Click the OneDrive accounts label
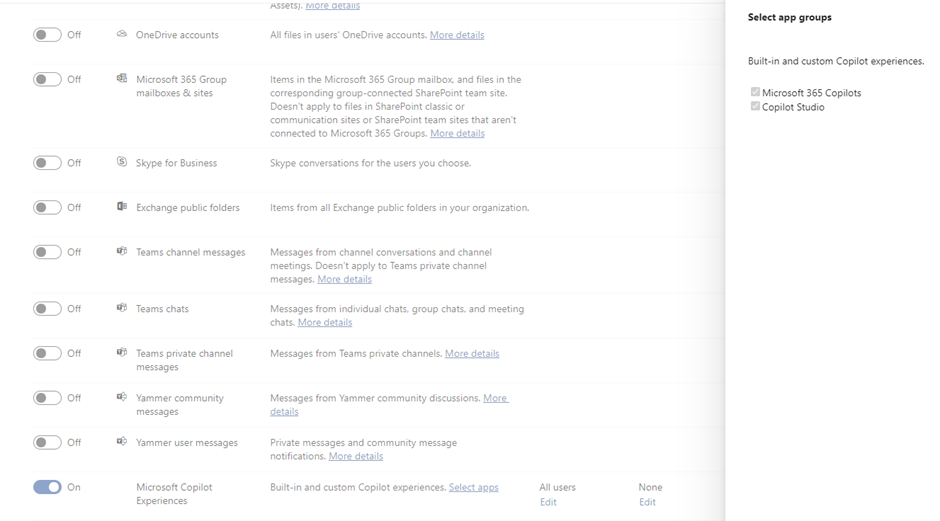The height and width of the screenshot is (521, 940). [x=177, y=35]
